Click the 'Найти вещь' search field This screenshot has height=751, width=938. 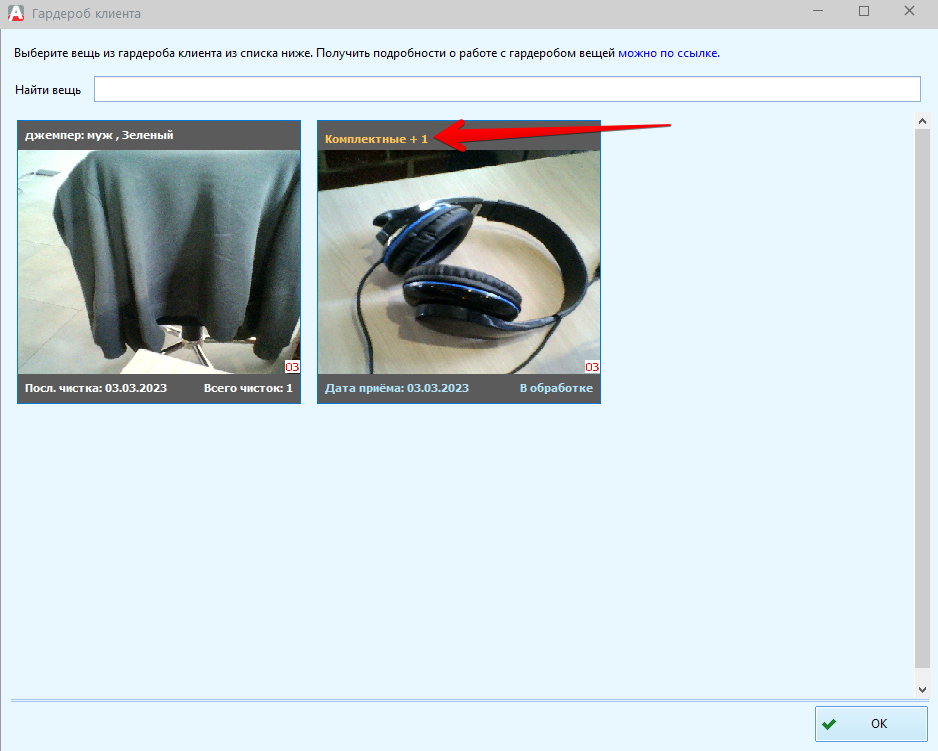[x=507, y=89]
